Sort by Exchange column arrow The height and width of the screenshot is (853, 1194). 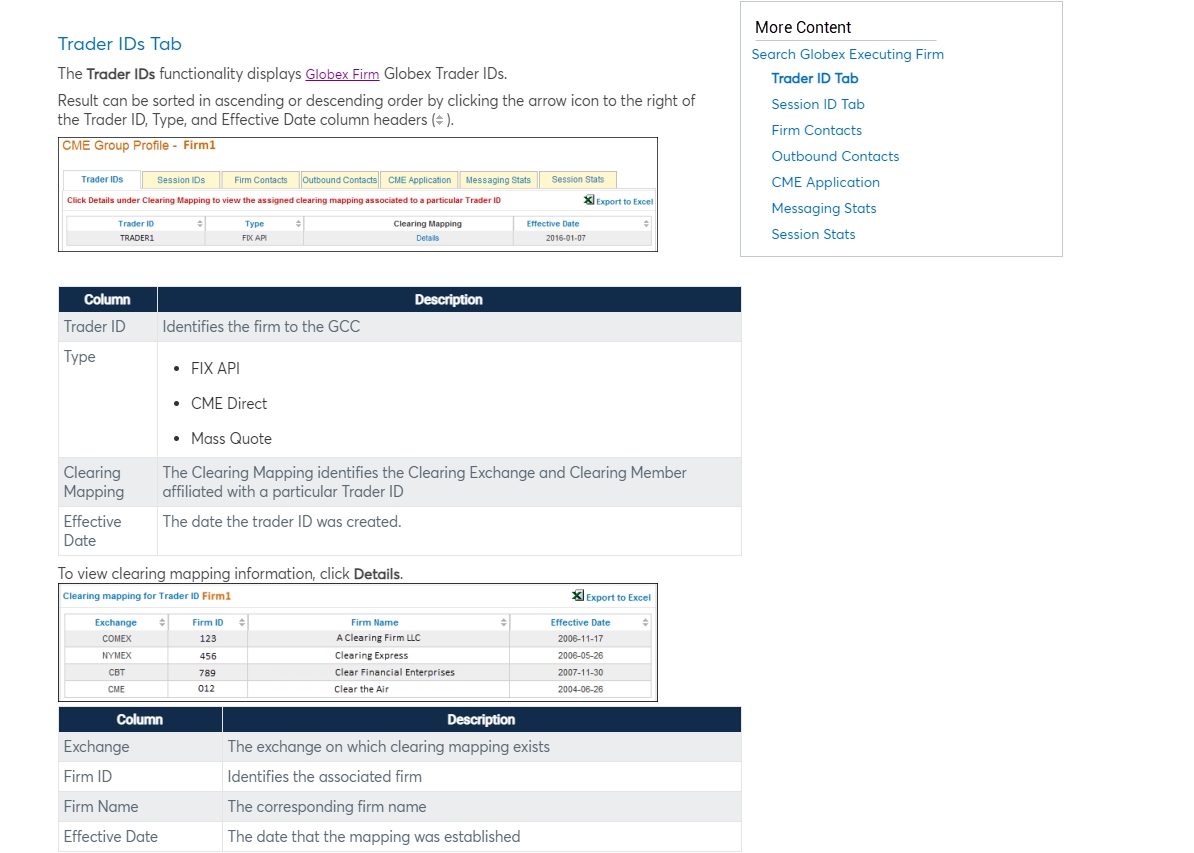point(162,623)
